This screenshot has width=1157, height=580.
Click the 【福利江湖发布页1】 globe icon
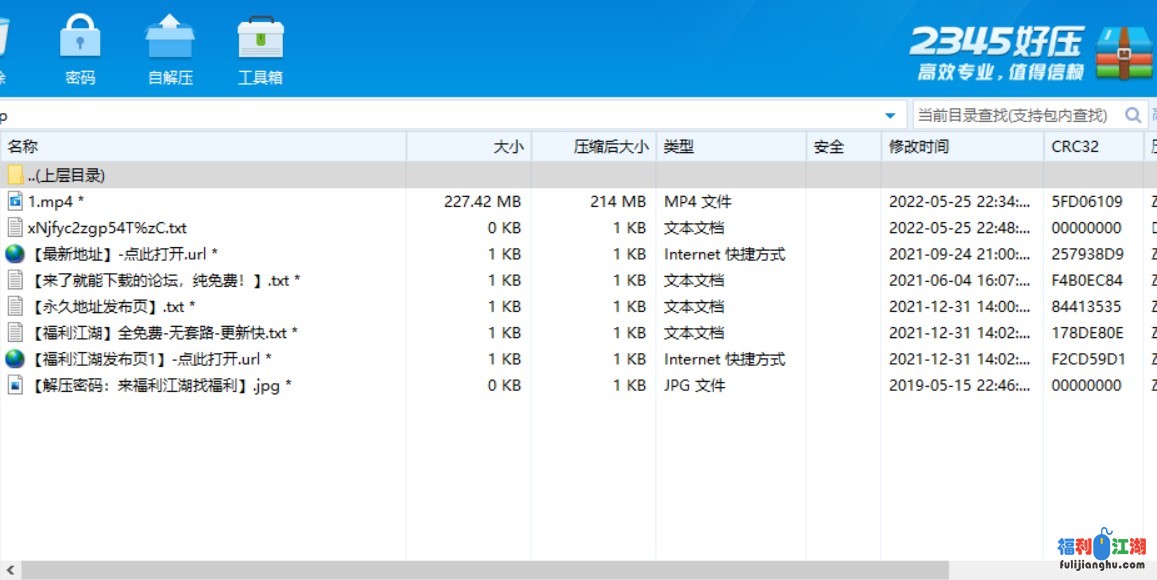(15, 359)
